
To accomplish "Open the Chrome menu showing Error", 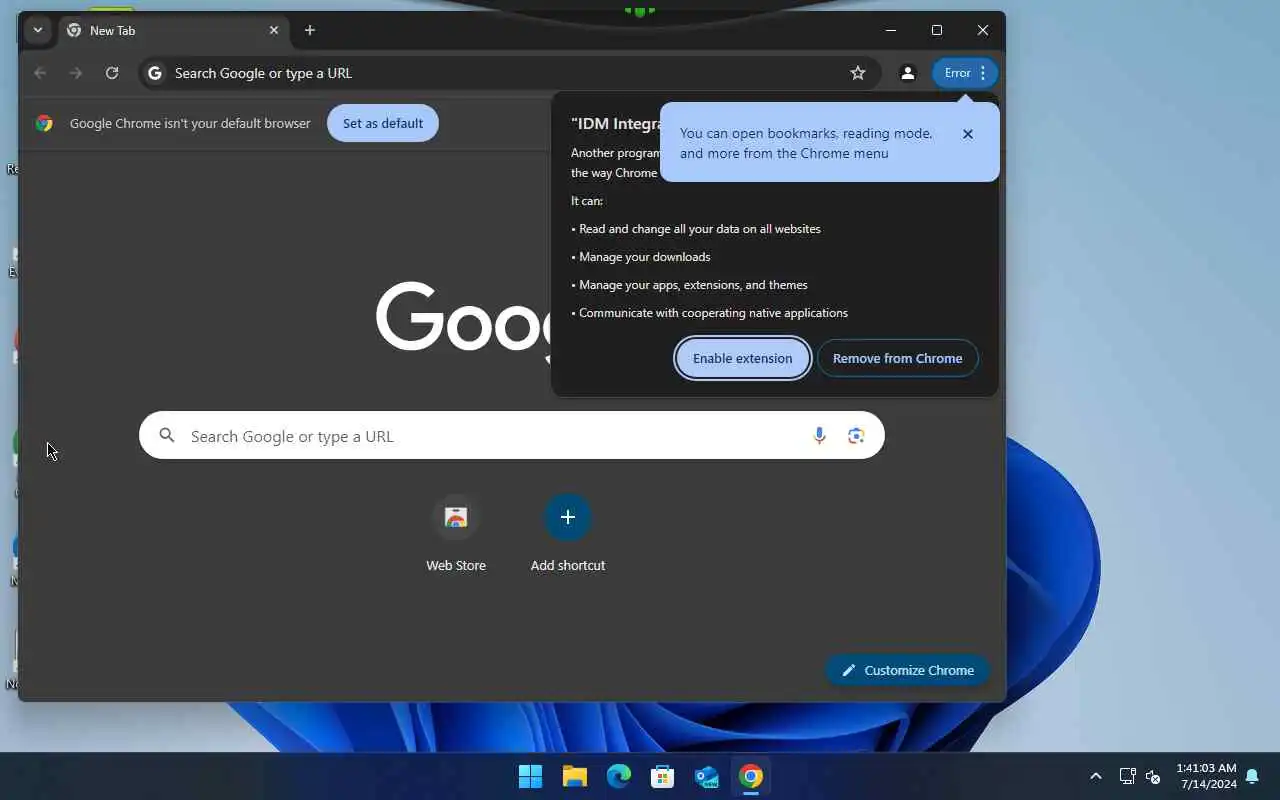I will pyautogui.click(x=965, y=73).
